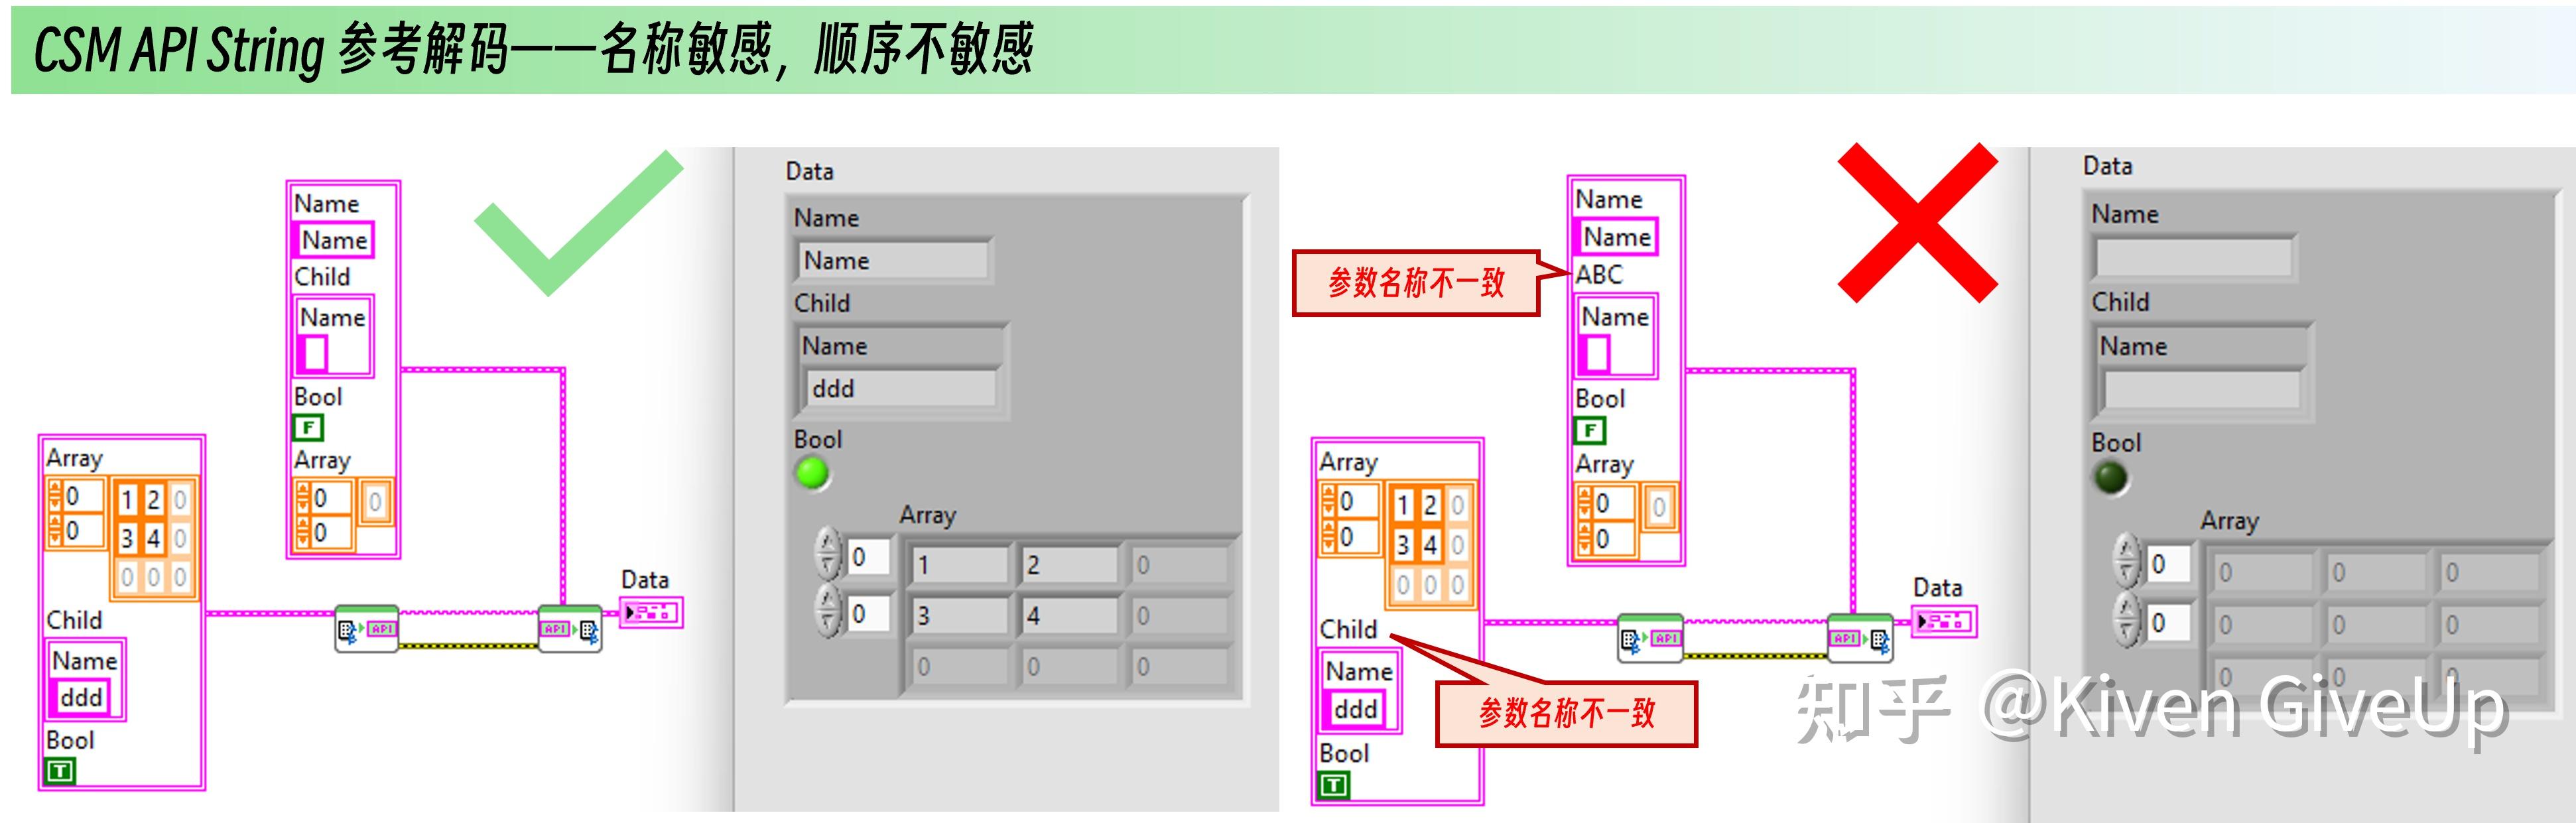Select the data-to-API-string VI in the red-X diagram
The image size is (2576, 823).
tap(1650, 637)
